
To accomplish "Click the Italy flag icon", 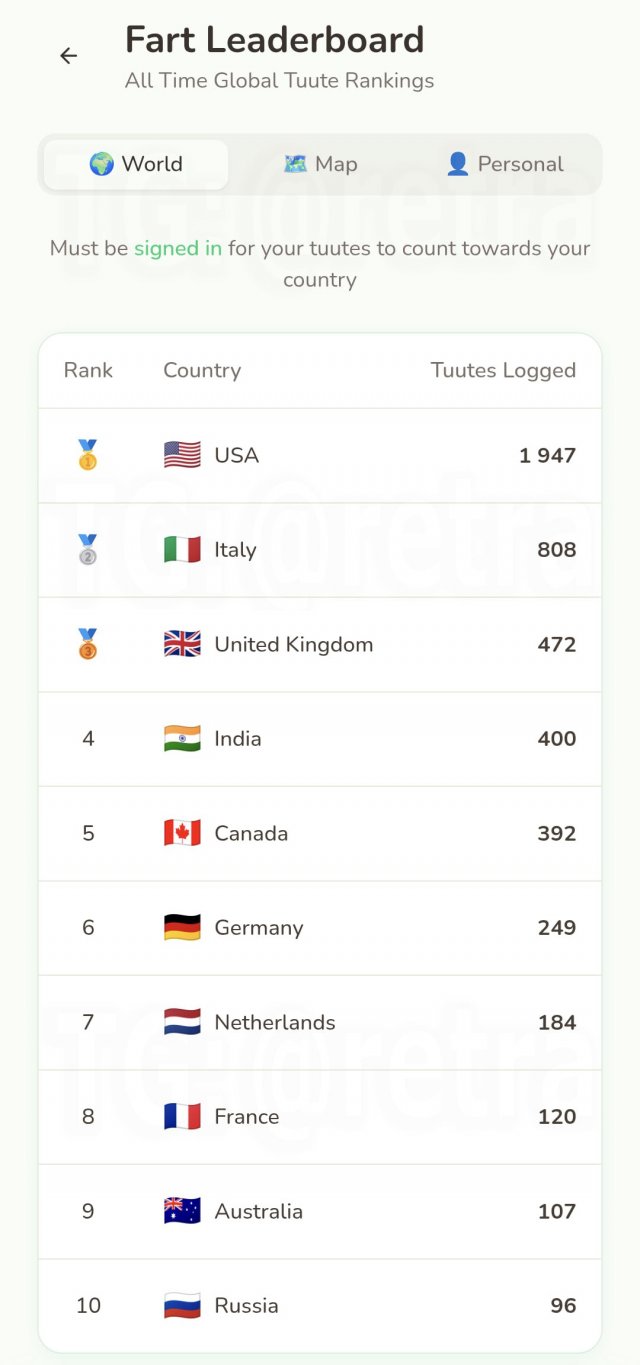I will 182,549.
